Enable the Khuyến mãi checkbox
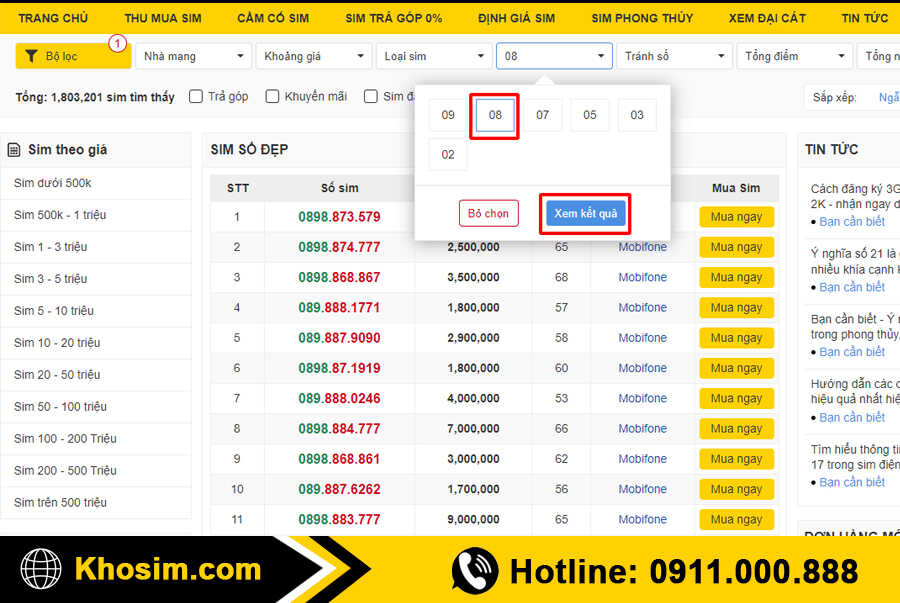Viewport: 900px width, 603px height. (x=272, y=96)
